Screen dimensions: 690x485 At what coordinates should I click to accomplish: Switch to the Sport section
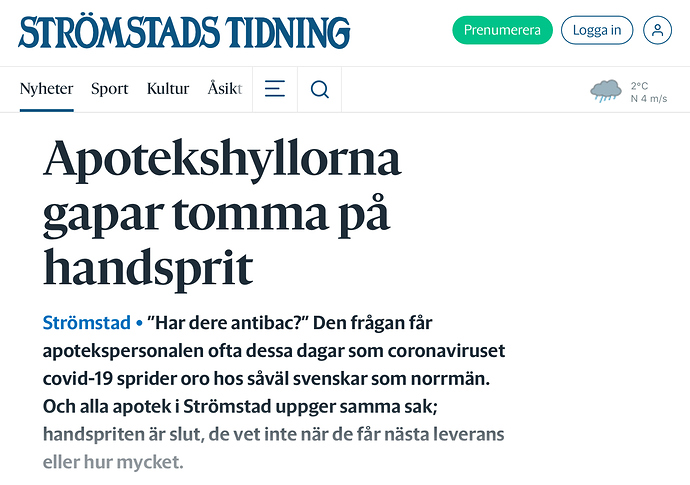tap(109, 89)
